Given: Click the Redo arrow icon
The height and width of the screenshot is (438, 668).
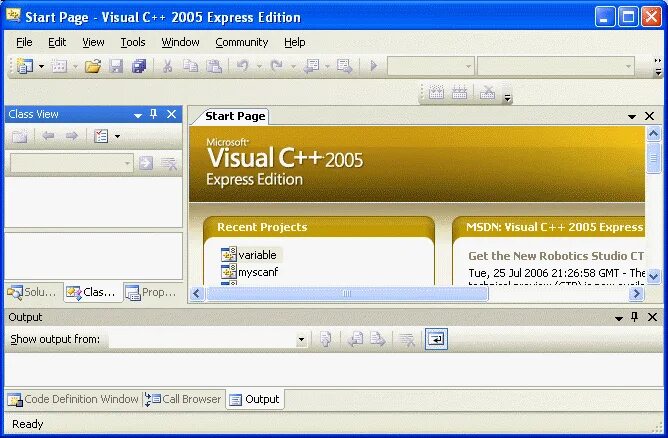Looking at the screenshot, I should [277, 66].
